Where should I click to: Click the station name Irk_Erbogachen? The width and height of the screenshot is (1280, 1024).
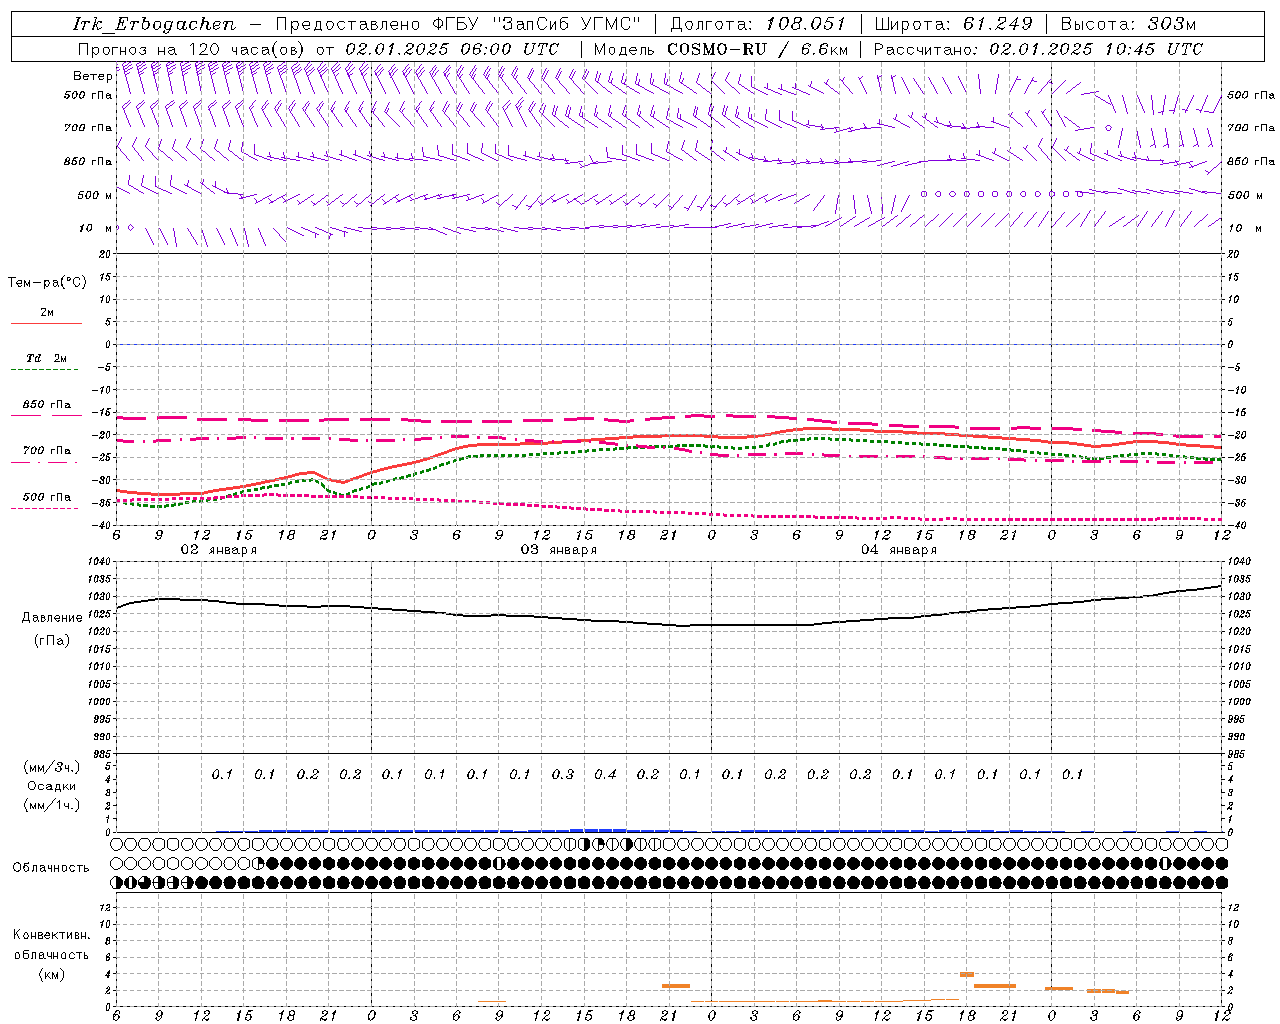(154, 24)
